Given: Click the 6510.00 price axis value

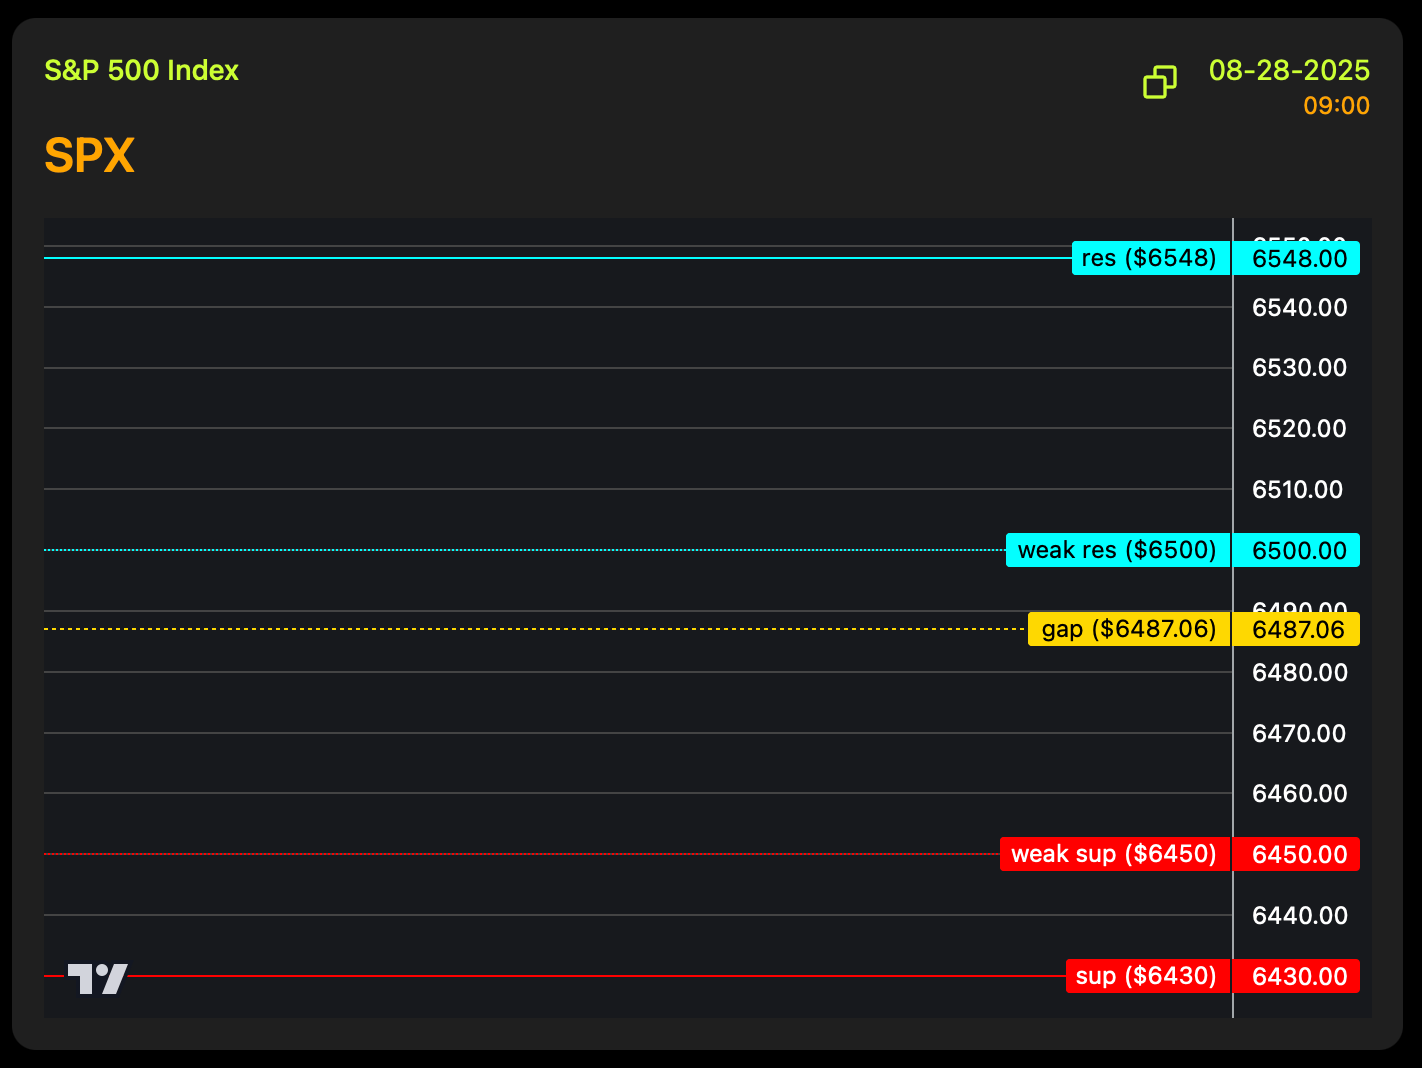Looking at the screenshot, I should [x=1299, y=490].
